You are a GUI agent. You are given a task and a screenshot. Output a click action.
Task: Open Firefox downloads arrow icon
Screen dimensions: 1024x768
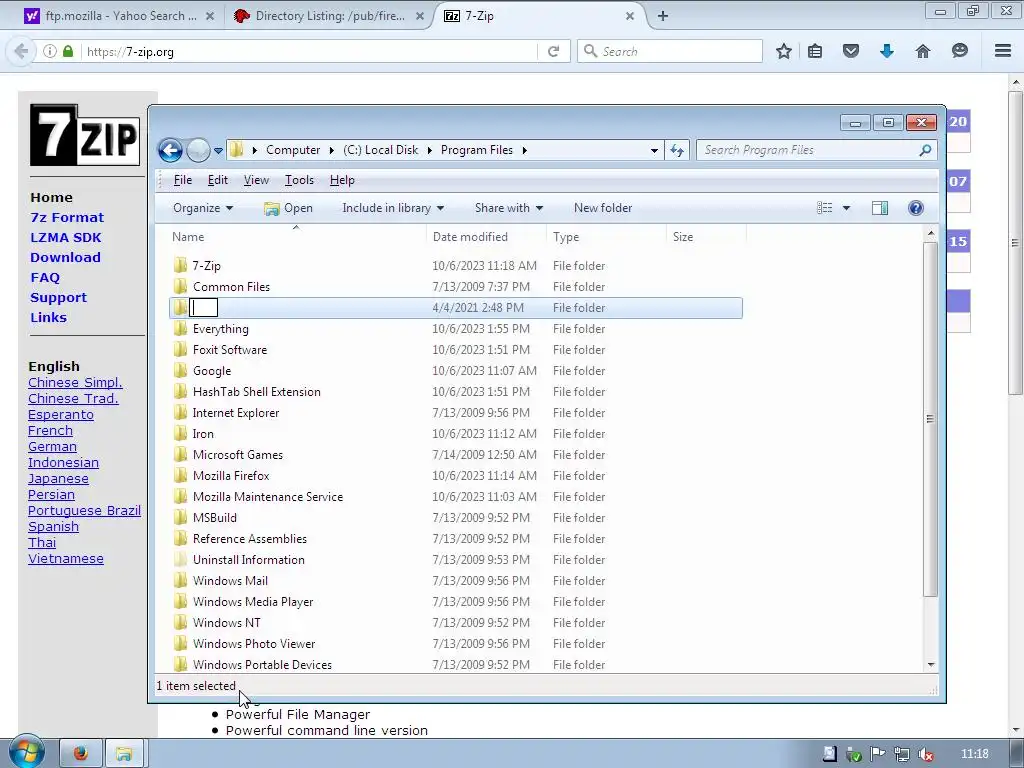pyautogui.click(x=886, y=51)
